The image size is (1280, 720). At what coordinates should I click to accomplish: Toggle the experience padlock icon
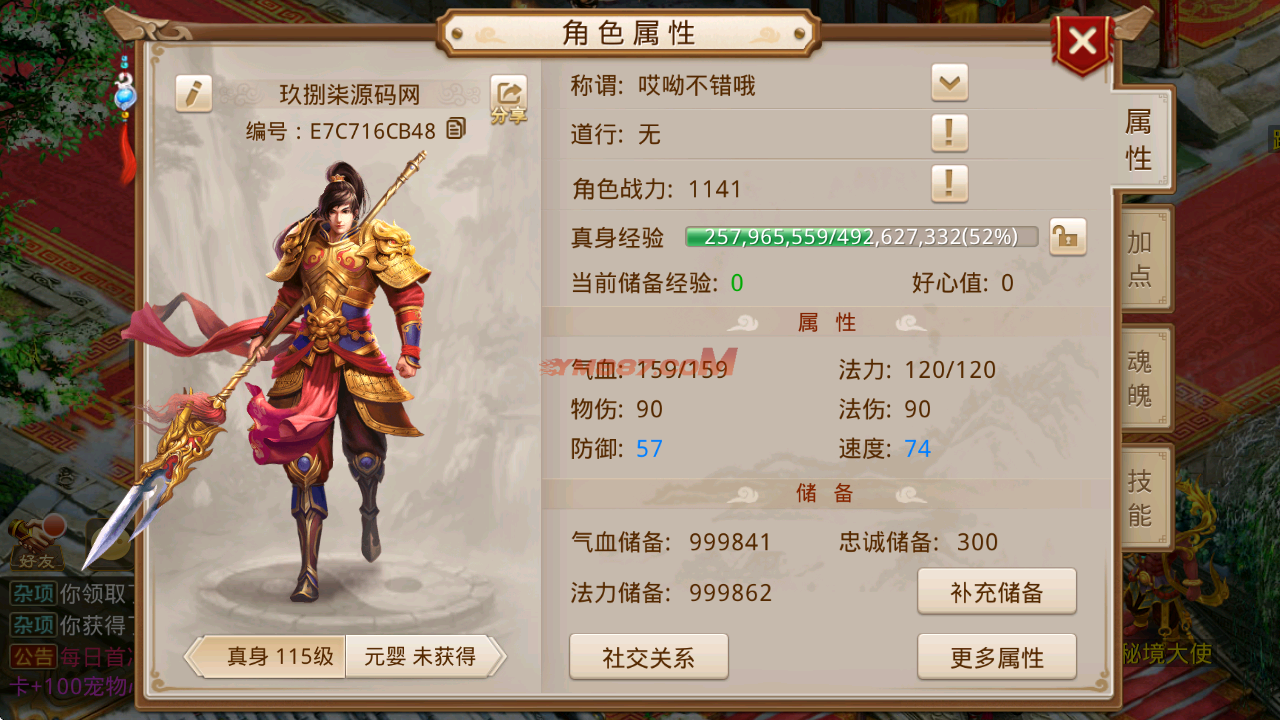pyautogui.click(x=1067, y=237)
